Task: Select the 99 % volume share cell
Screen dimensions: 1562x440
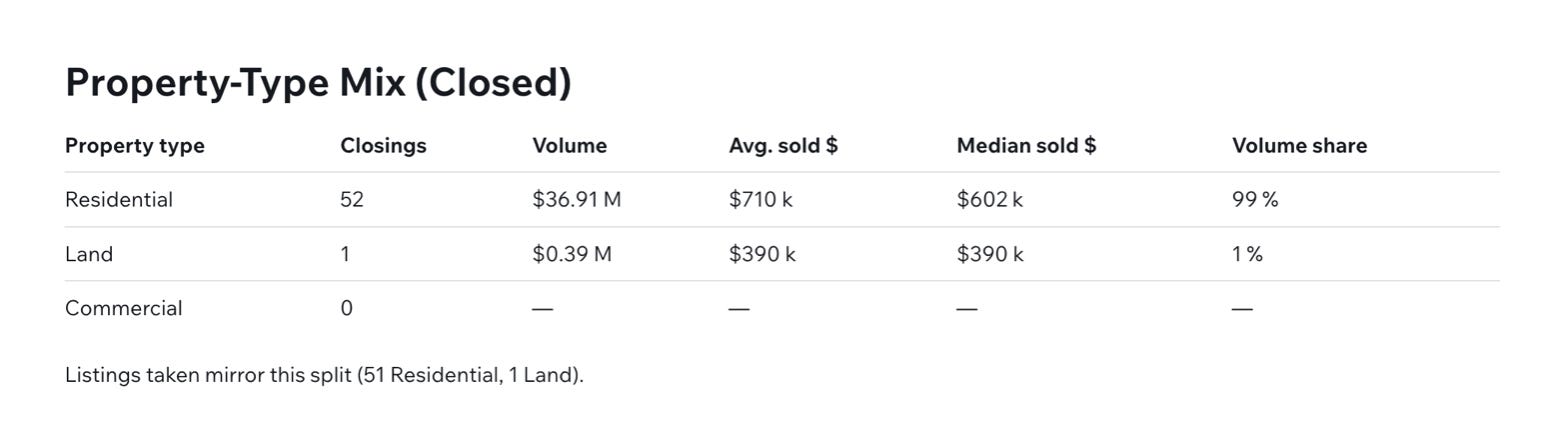Action: (1255, 200)
